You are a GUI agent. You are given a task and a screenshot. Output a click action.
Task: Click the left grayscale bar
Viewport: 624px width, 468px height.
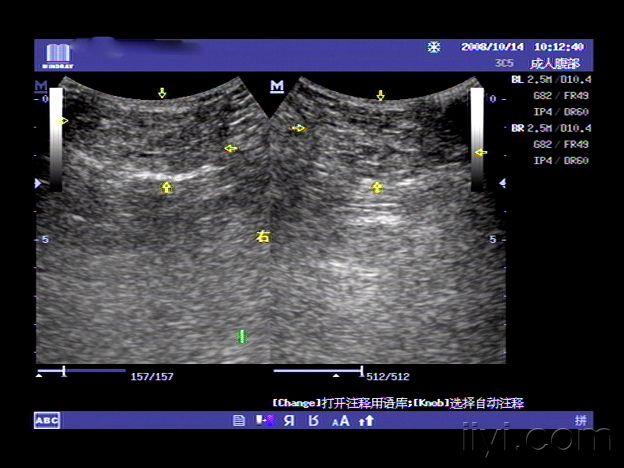click(56, 139)
